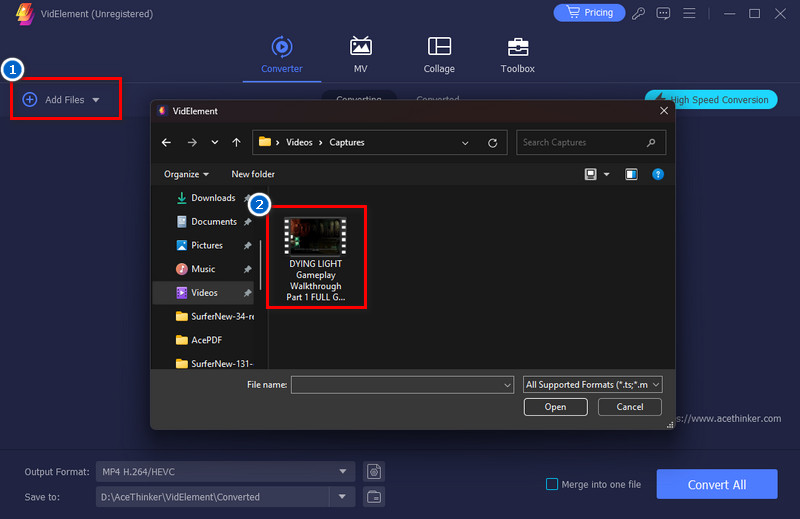800x519 pixels.
Task: Click the key registration icon
Action: tap(638, 13)
